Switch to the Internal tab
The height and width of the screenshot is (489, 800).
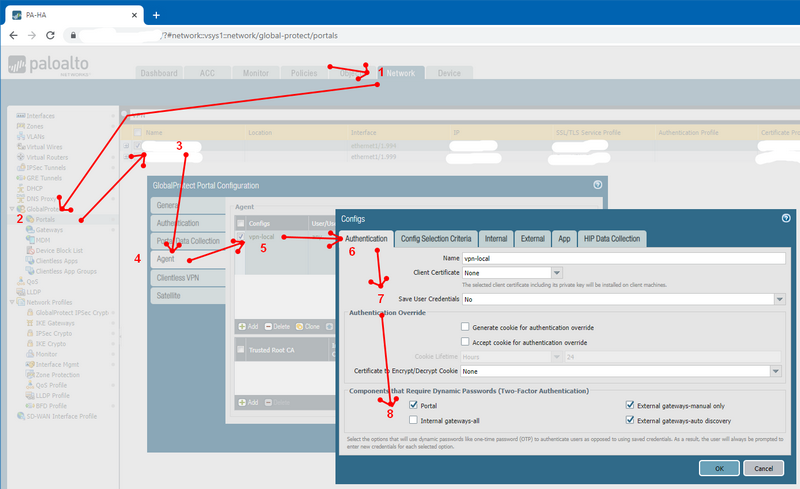point(496,238)
